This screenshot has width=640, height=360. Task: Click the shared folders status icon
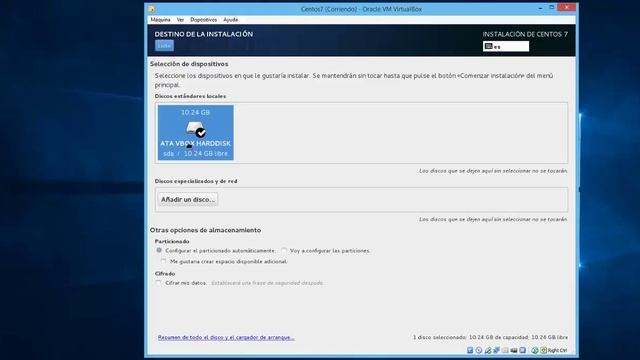(x=505, y=350)
